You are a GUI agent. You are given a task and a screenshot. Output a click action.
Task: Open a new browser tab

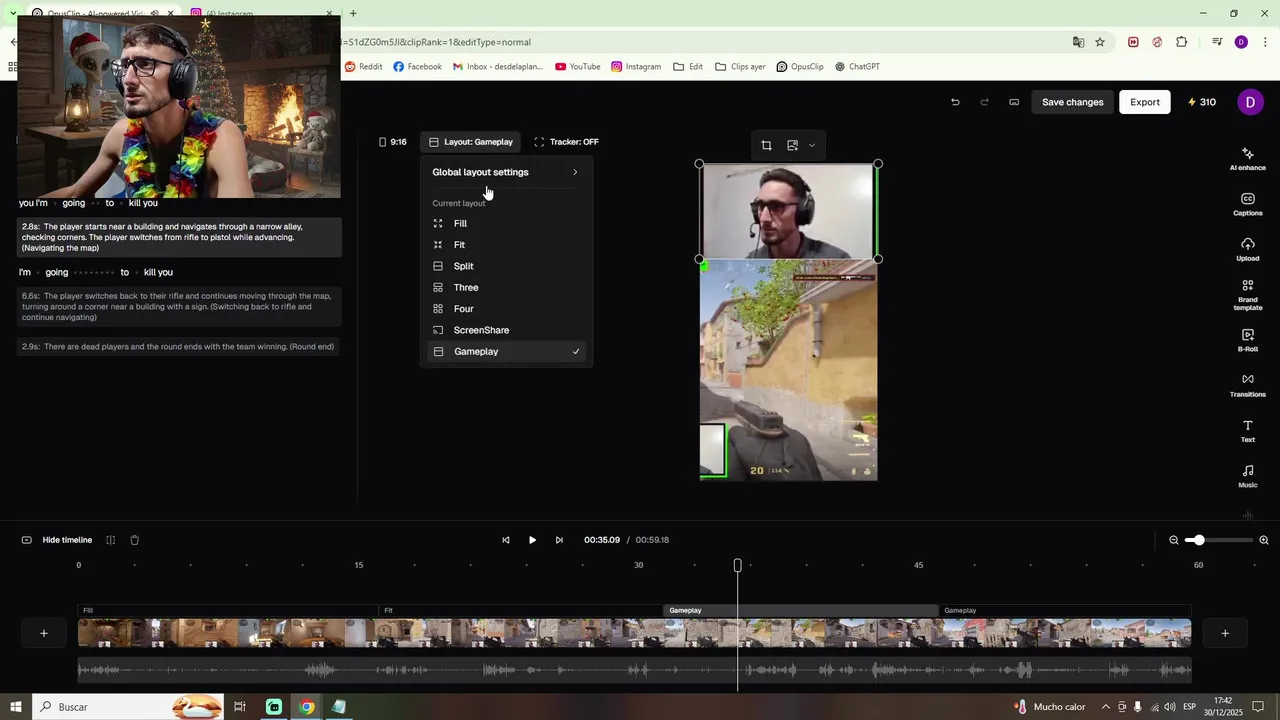coord(353,14)
